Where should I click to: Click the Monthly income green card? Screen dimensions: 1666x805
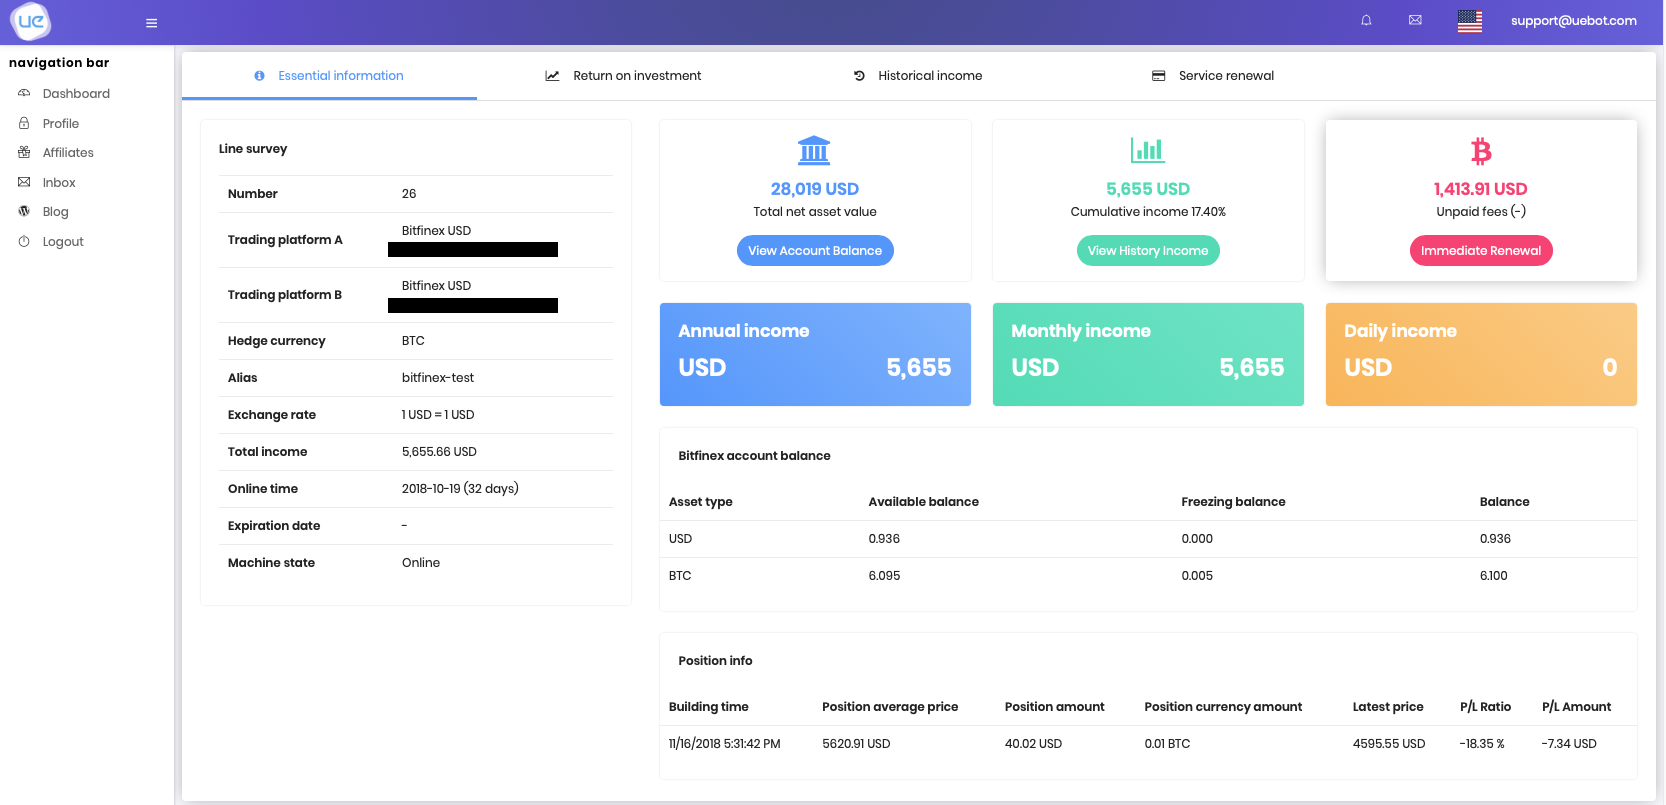(x=1148, y=354)
